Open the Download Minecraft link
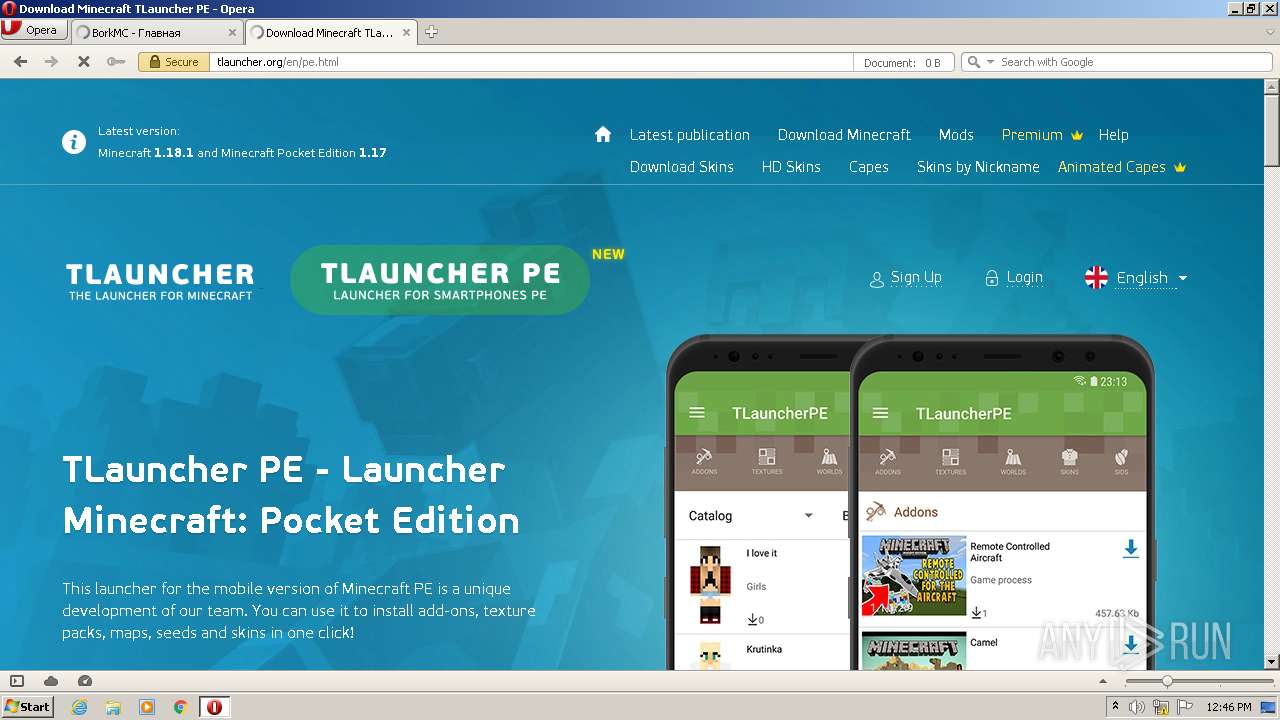Image resolution: width=1280 pixels, height=720 pixels. click(x=844, y=135)
